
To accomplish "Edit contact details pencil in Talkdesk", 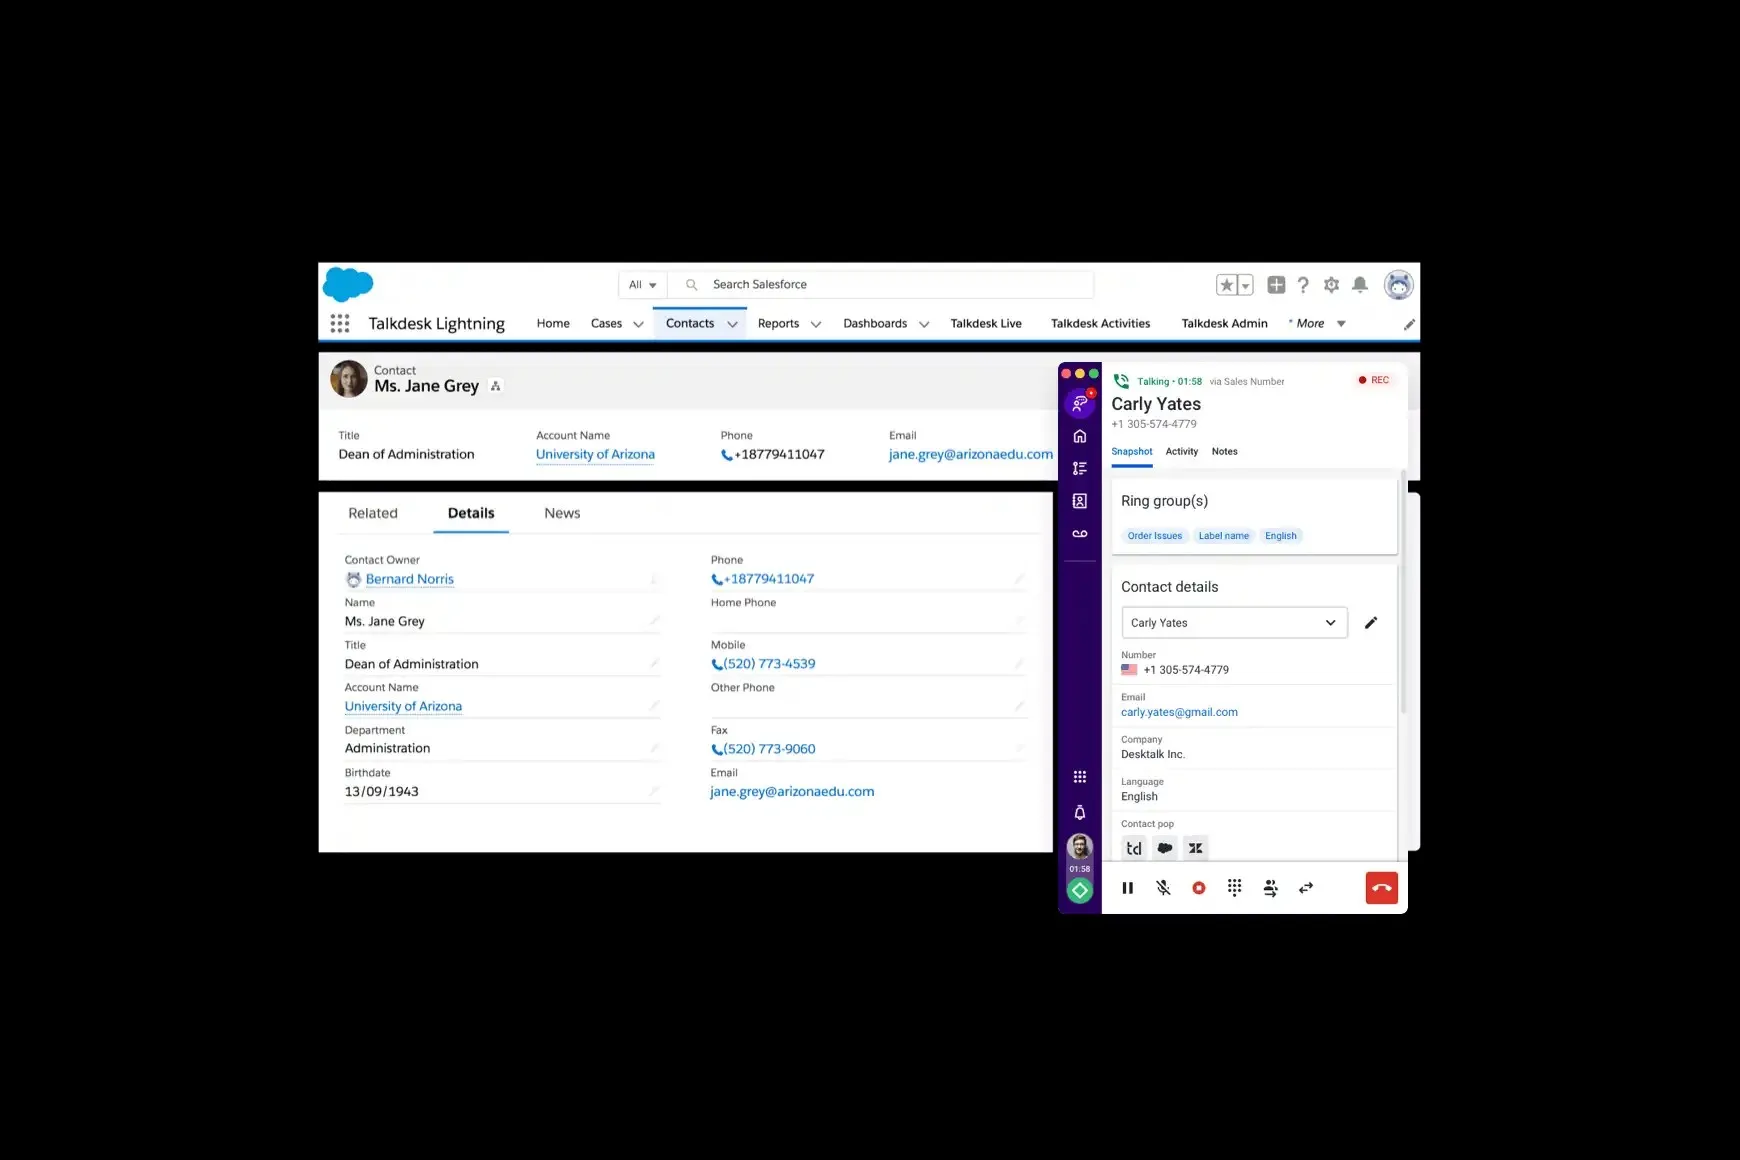I will 1371,623.
